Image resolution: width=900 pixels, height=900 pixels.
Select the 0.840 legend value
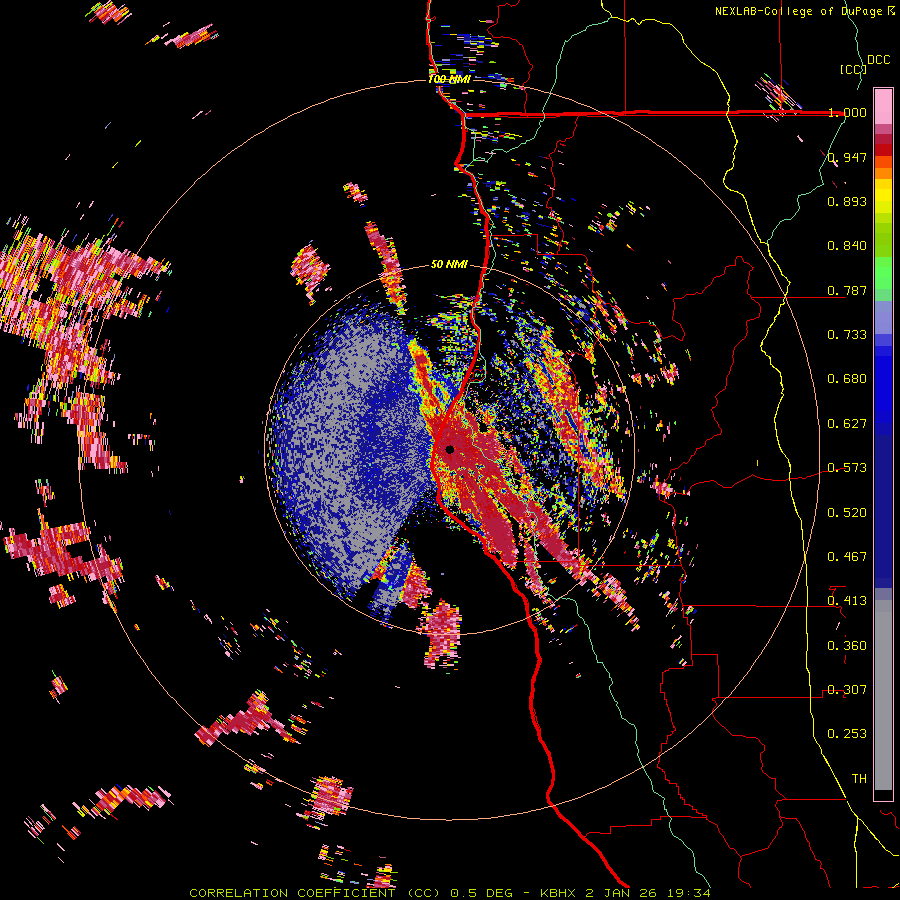point(847,246)
